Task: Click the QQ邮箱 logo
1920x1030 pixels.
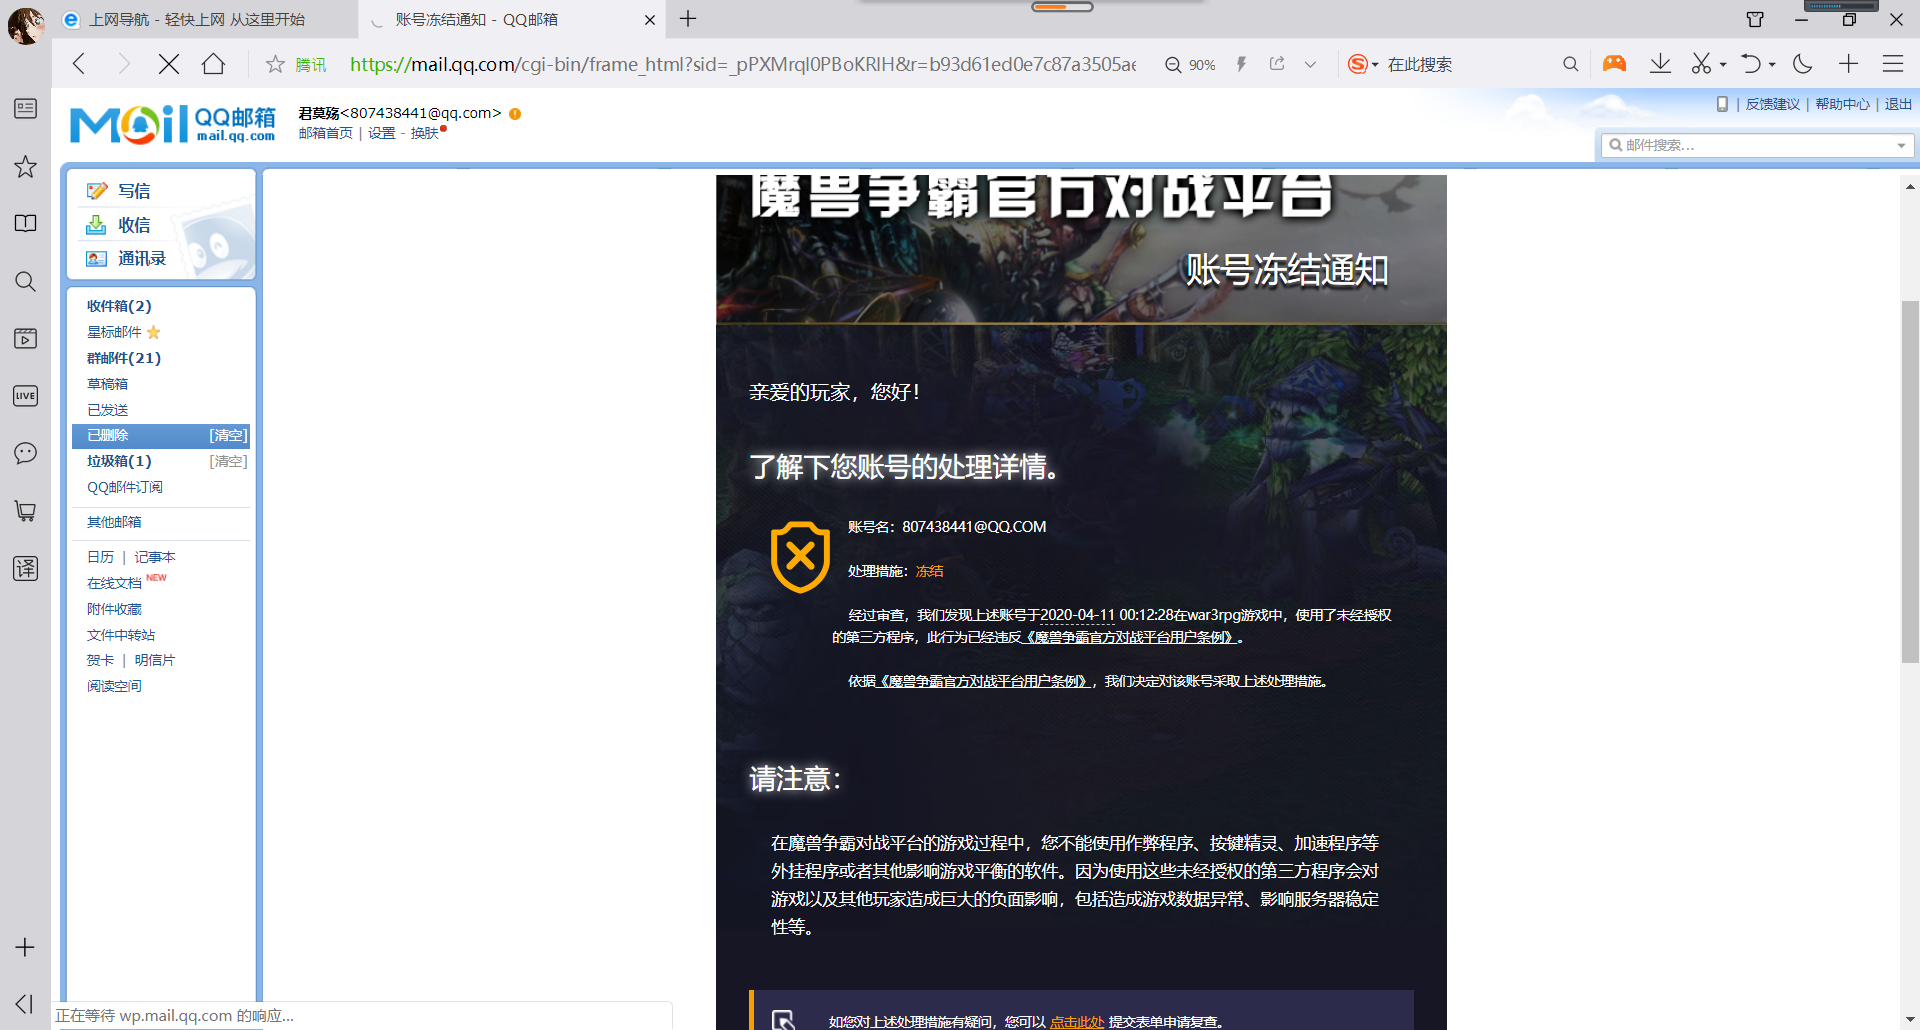Action: tap(172, 125)
